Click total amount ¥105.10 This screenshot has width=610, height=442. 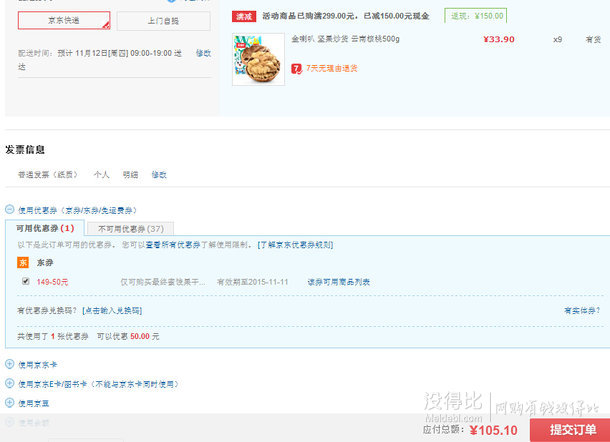pyautogui.click(x=493, y=430)
